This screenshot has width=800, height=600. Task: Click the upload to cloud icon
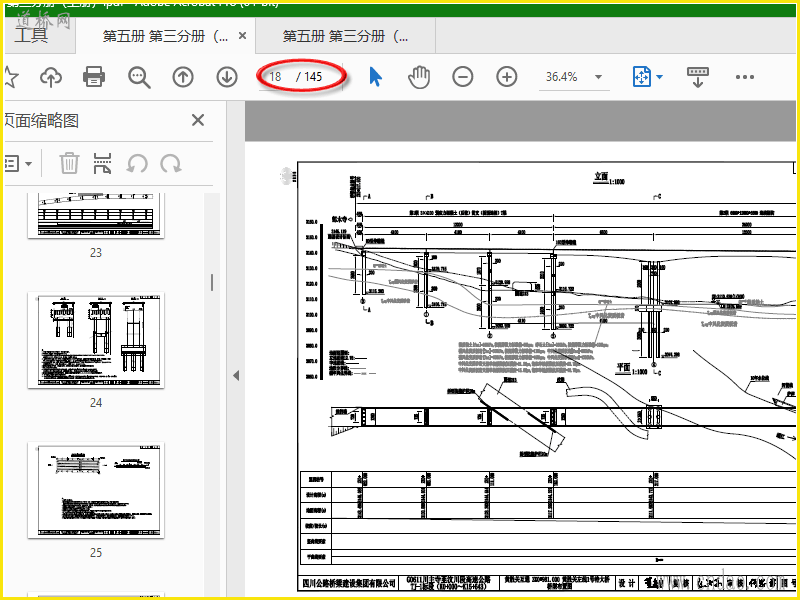click(x=50, y=77)
